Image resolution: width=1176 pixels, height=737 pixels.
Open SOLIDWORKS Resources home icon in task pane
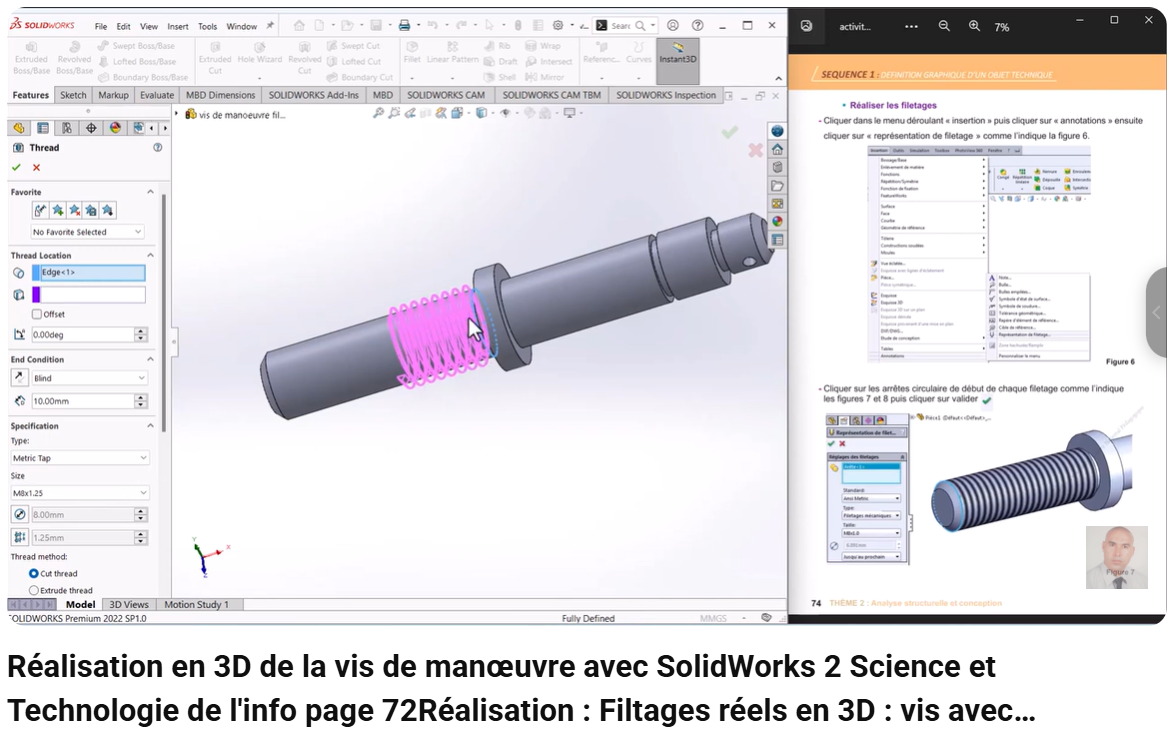click(x=777, y=149)
